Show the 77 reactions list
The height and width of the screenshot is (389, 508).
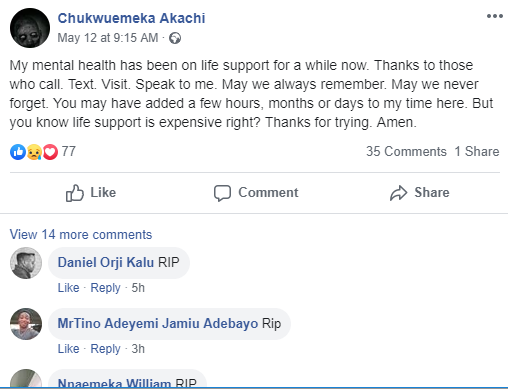69,151
